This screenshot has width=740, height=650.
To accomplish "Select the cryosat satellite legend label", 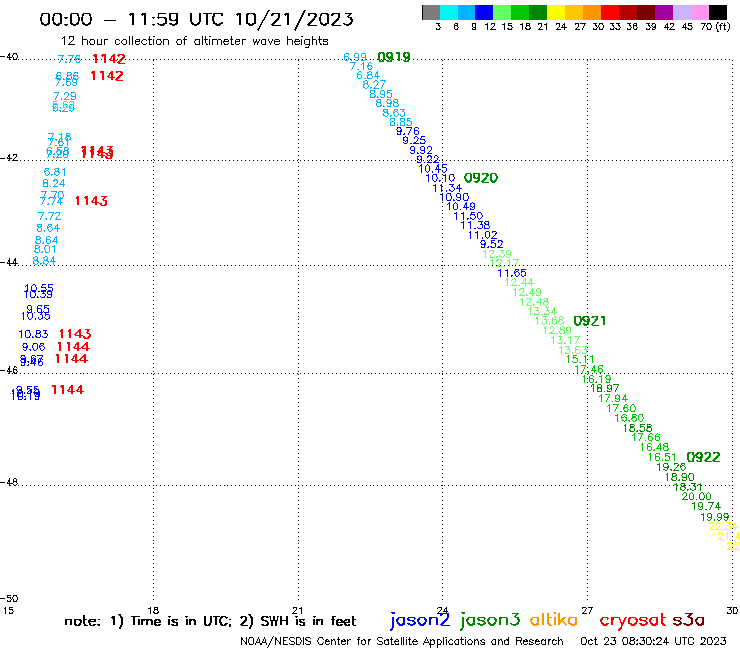I will coord(632,620).
